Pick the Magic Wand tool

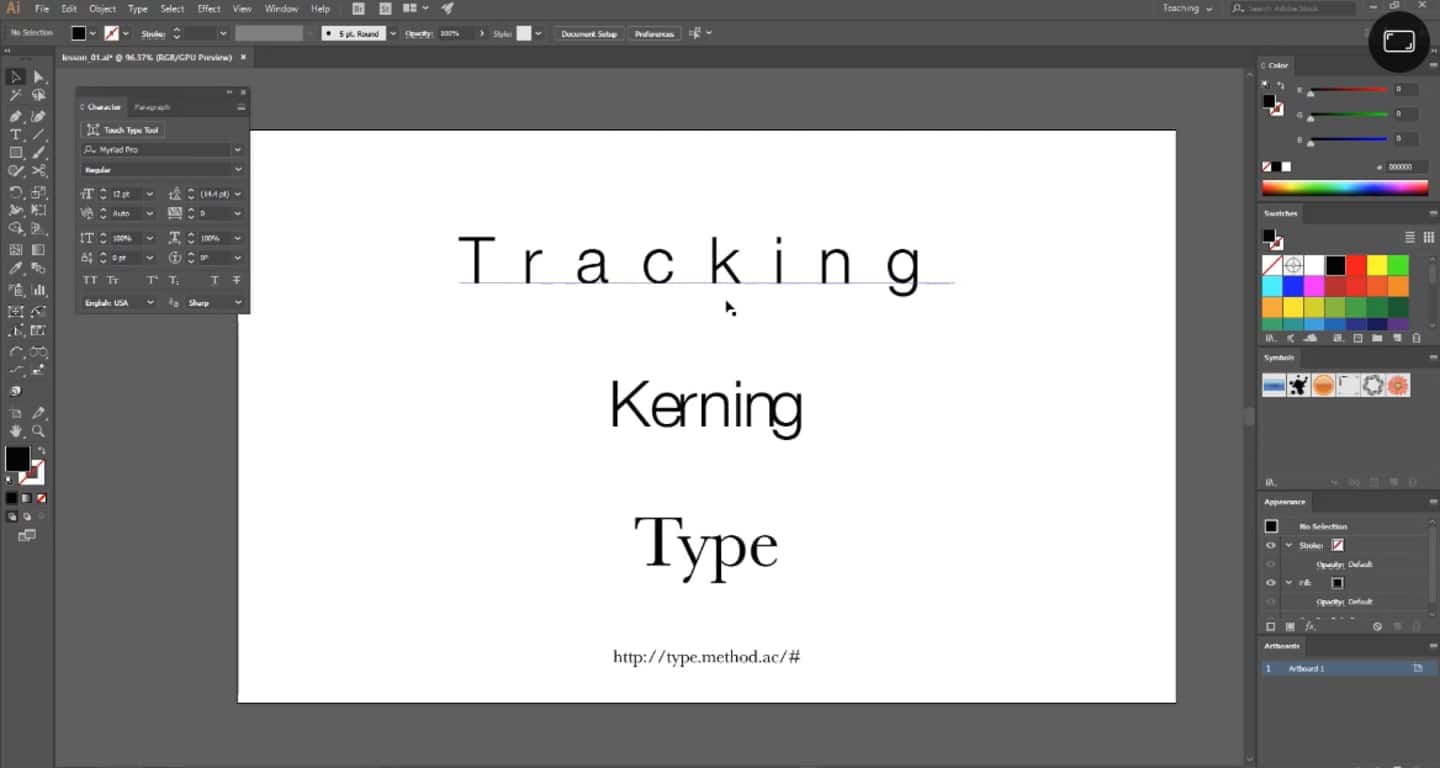16,96
